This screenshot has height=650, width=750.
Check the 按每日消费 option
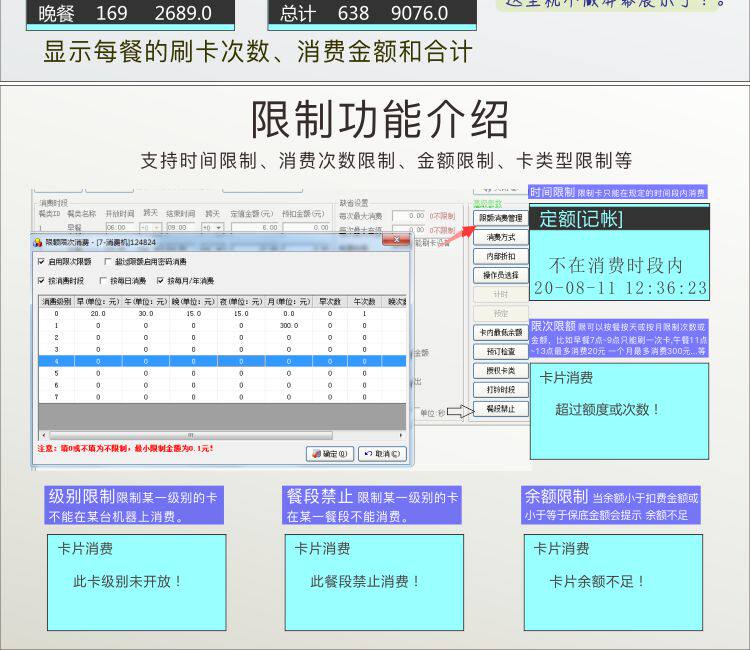(x=102, y=281)
